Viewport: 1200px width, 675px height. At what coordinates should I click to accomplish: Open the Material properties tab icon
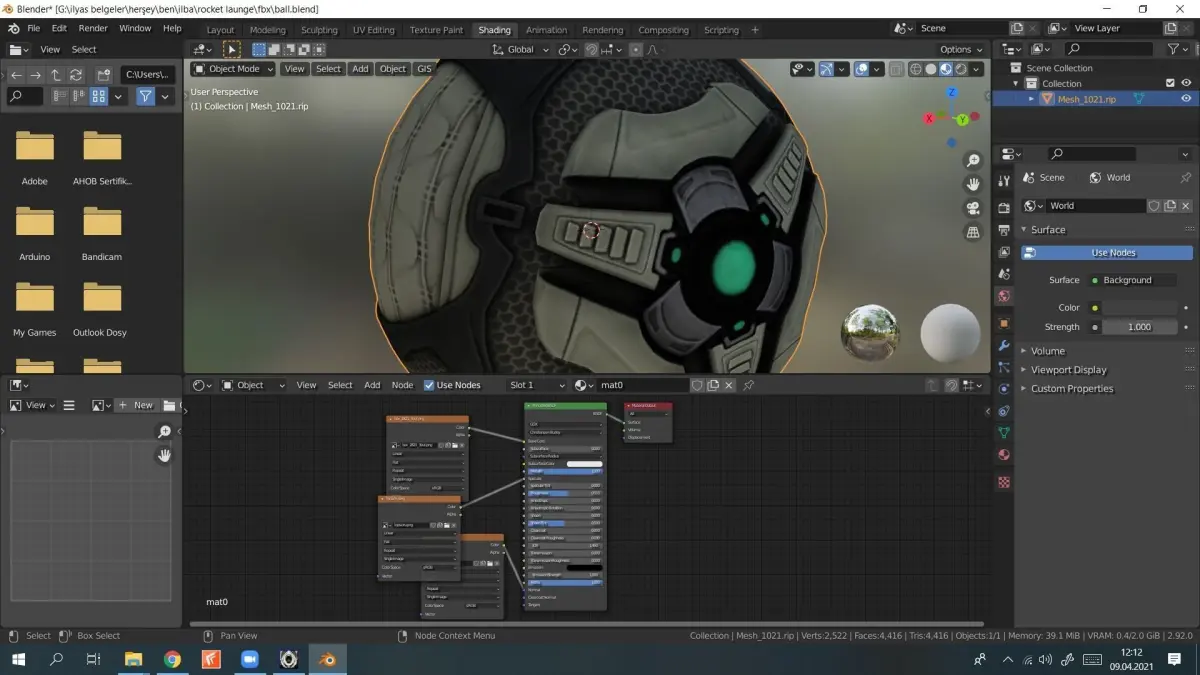(x=1004, y=455)
